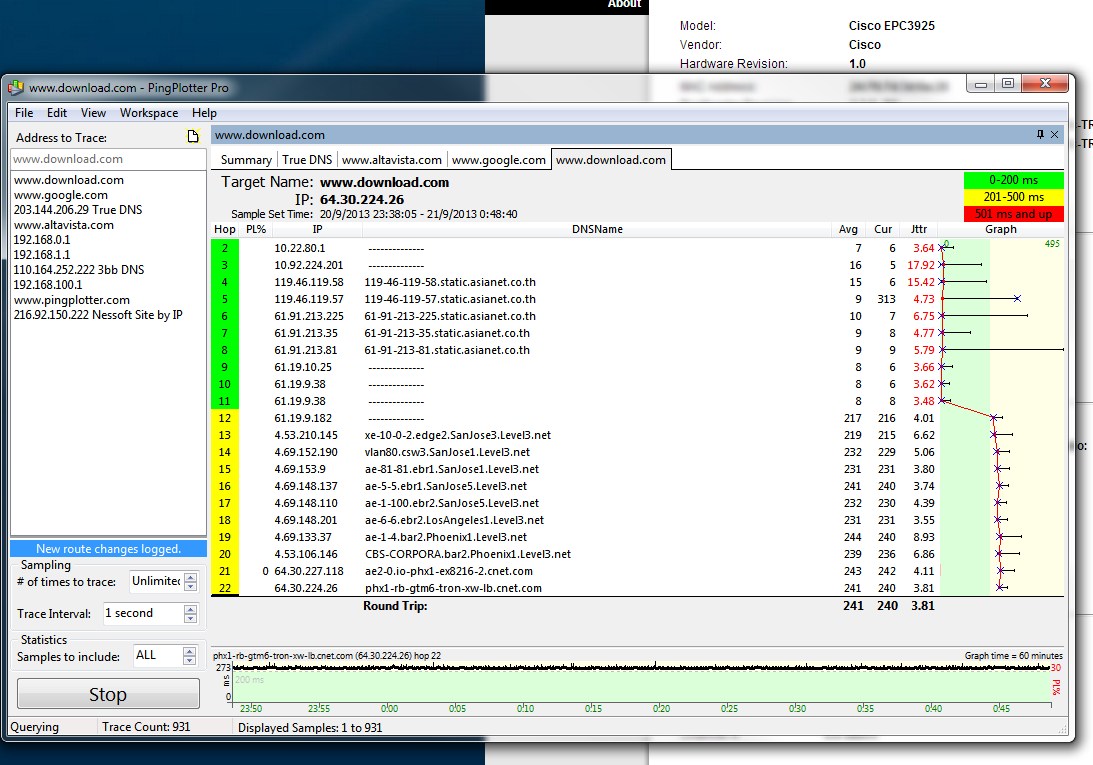Click the PingPlotter app icon in the title bar
The width and height of the screenshot is (1093, 765).
click(x=15, y=88)
